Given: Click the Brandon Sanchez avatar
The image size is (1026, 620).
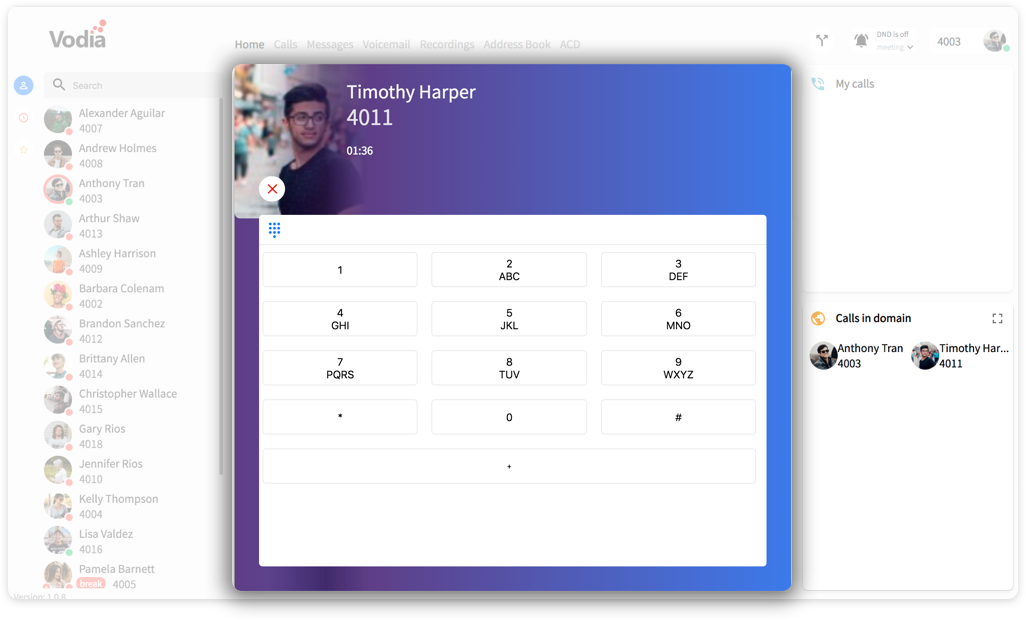Looking at the screenshot, I should pyautogui.click(x=58, y=330).
